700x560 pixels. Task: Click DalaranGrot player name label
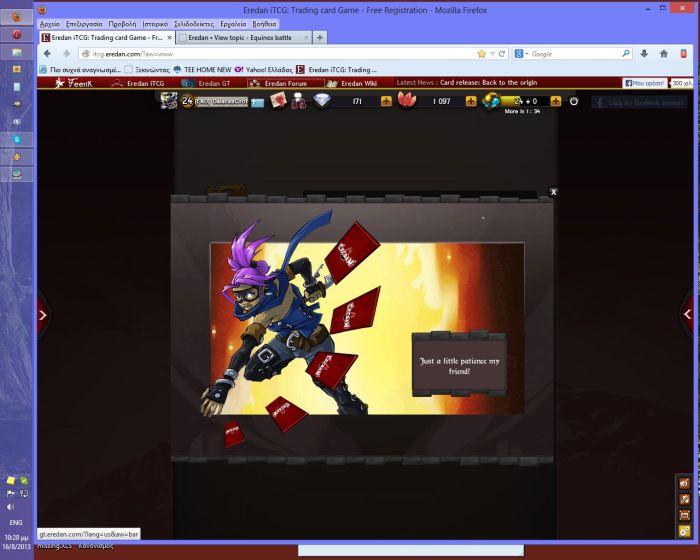(x=221, y=102)
